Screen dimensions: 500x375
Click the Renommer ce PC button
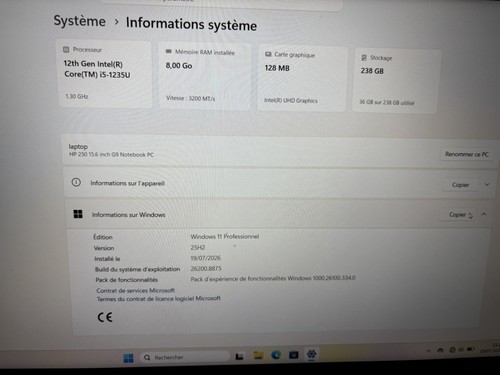click(467, 154)
